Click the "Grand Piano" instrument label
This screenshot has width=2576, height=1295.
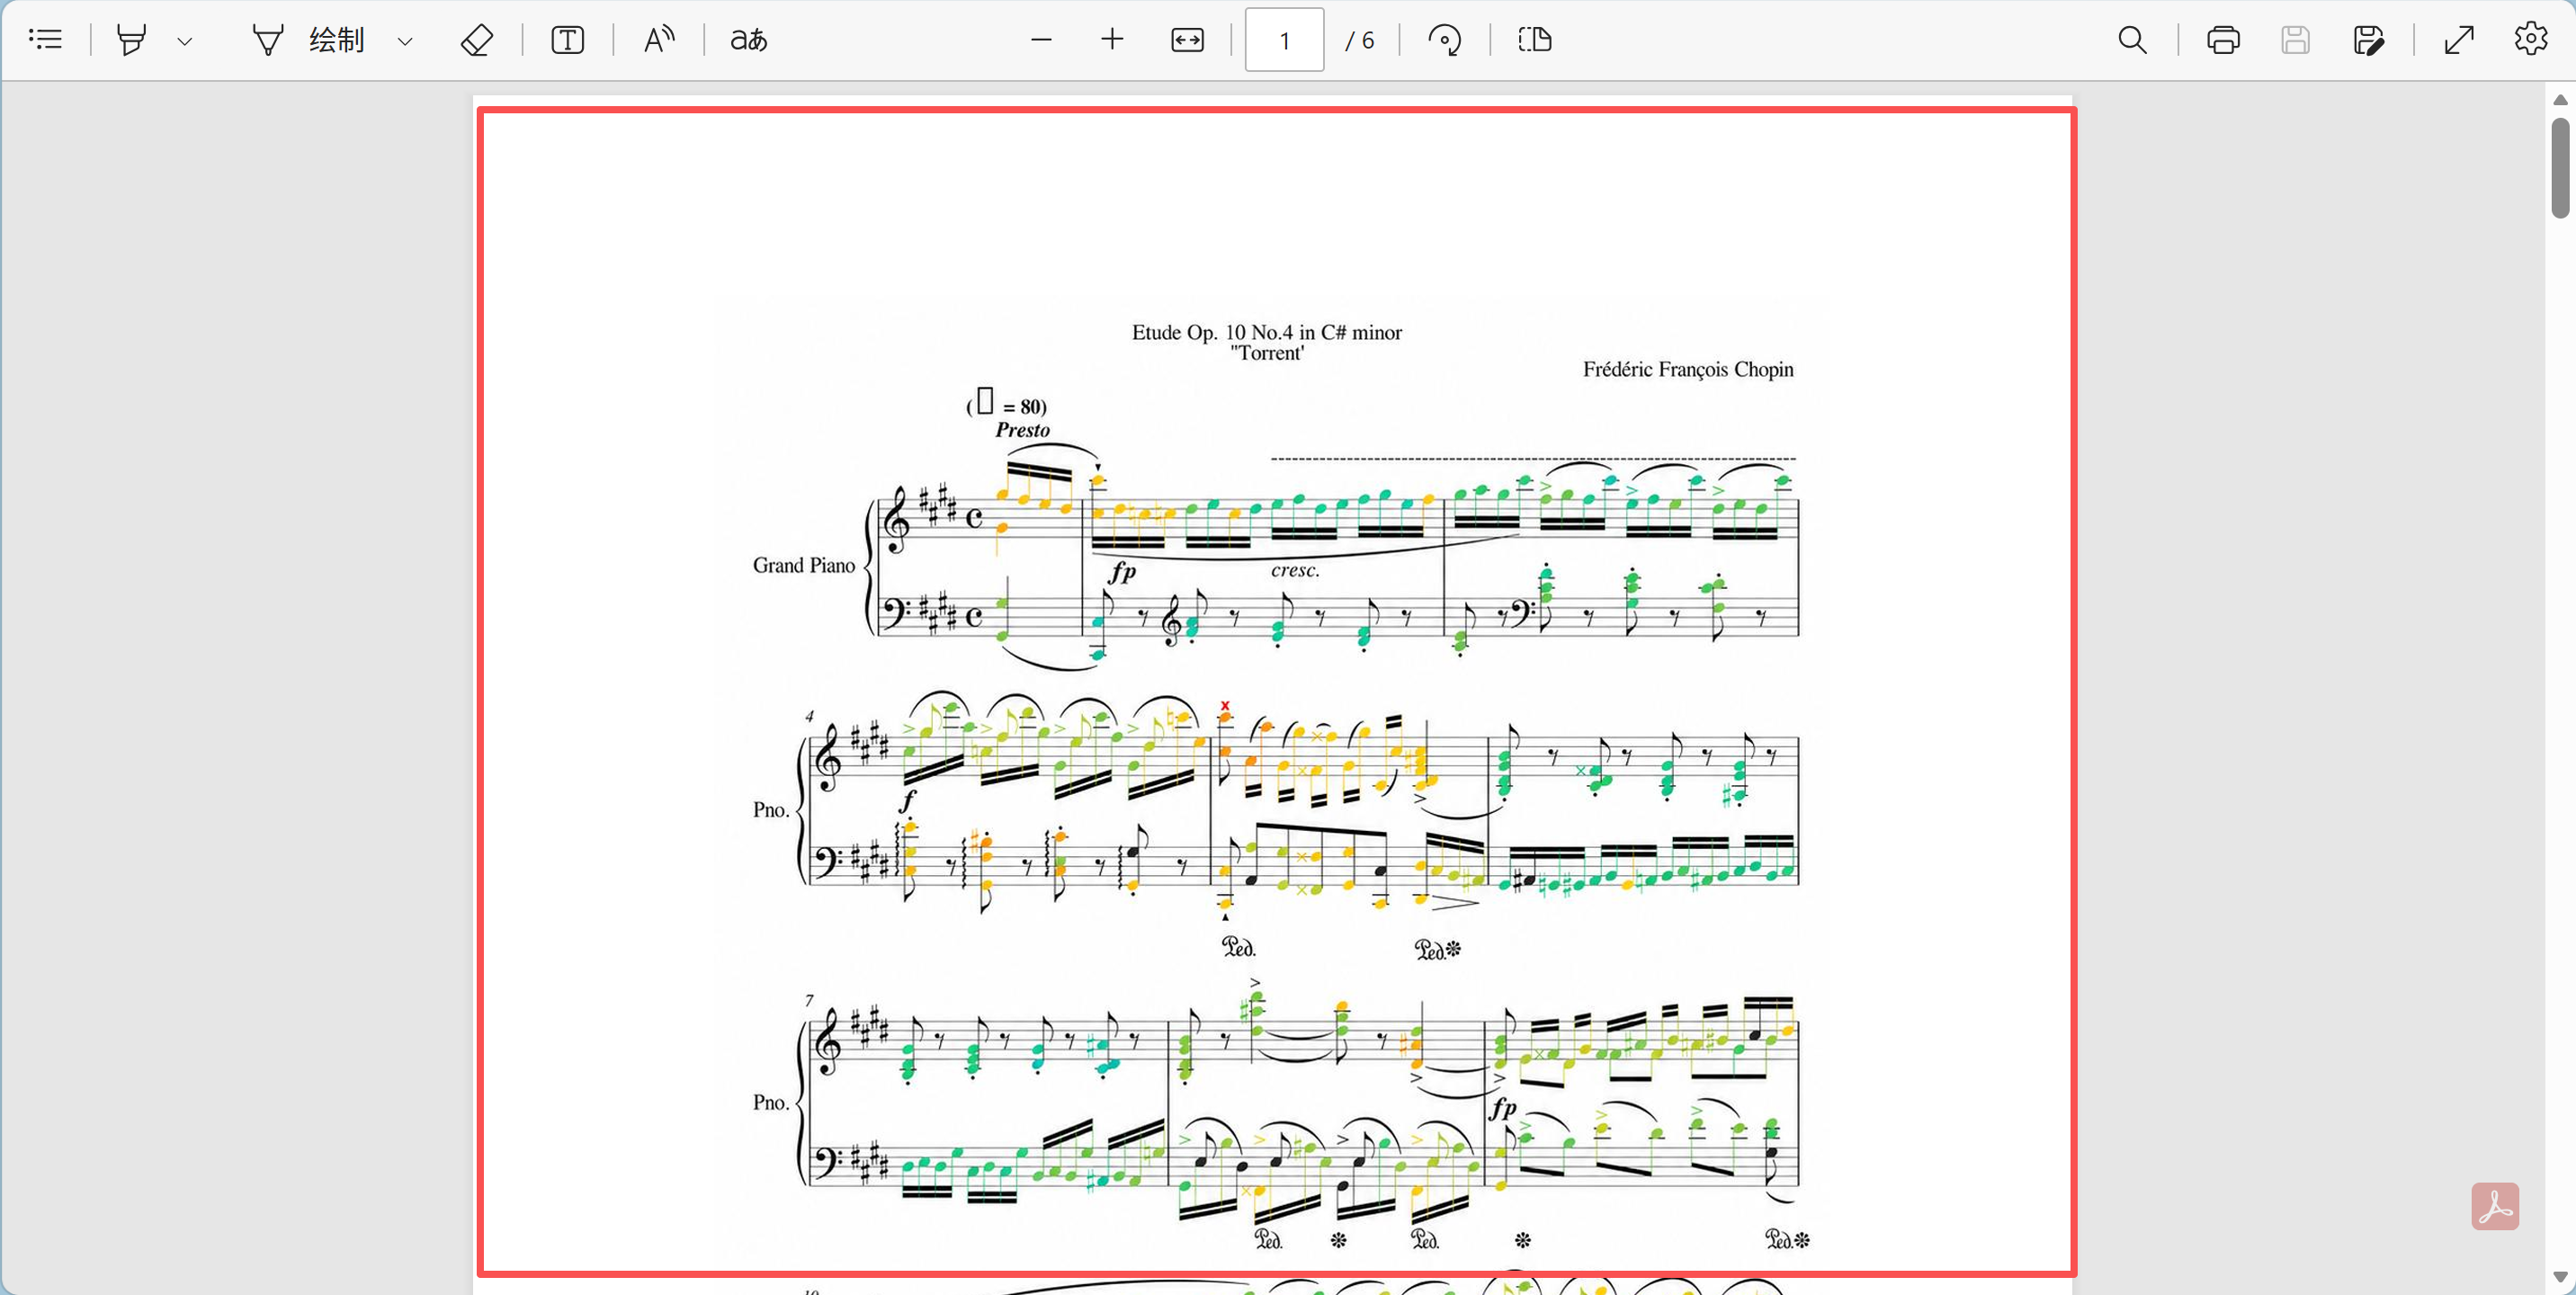click(x=804, y=566)
